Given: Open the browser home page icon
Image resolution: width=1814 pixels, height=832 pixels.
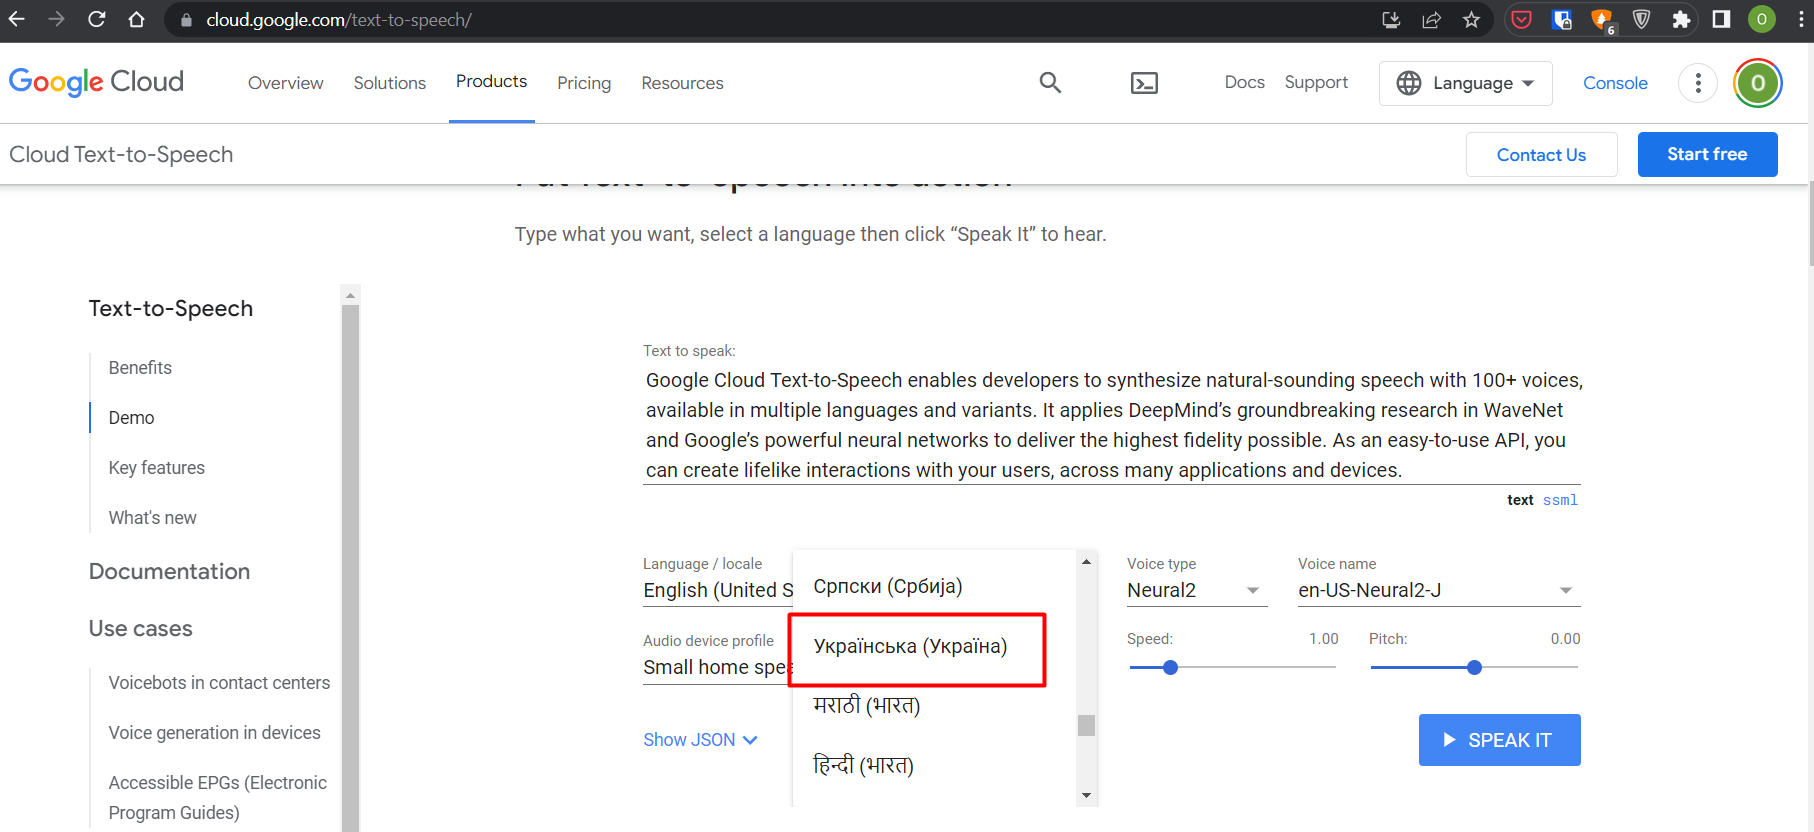Looking at the screenshot, I should (x=137, y=19).
